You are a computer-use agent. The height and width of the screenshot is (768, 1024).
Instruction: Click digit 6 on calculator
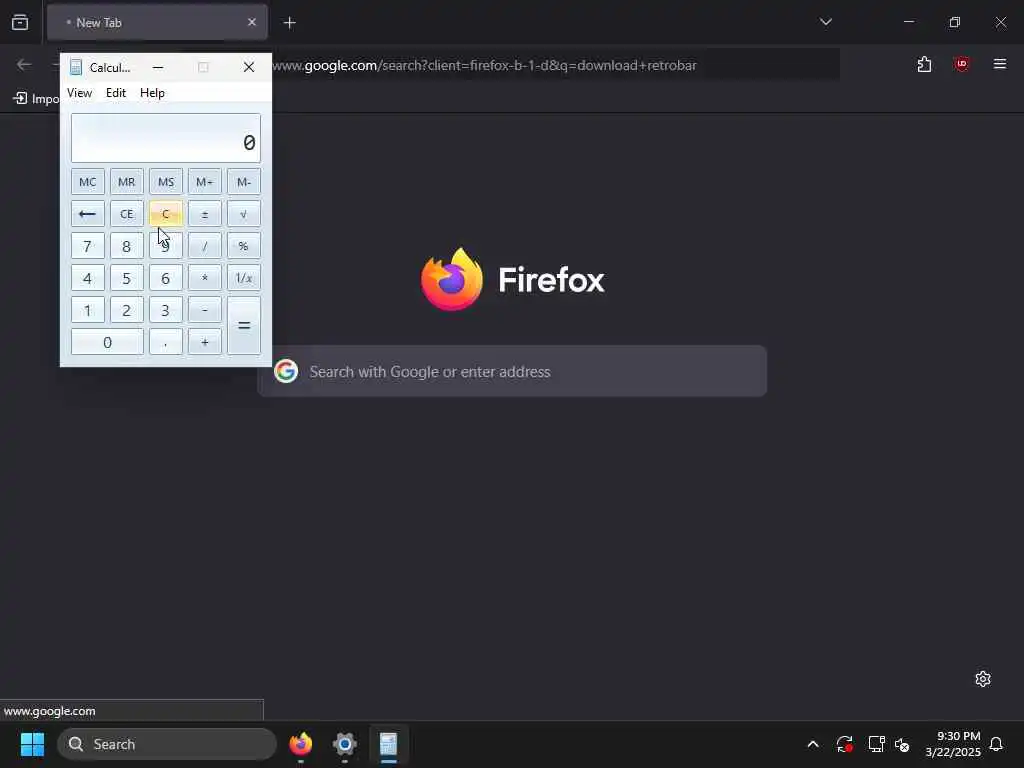[165, 278]
